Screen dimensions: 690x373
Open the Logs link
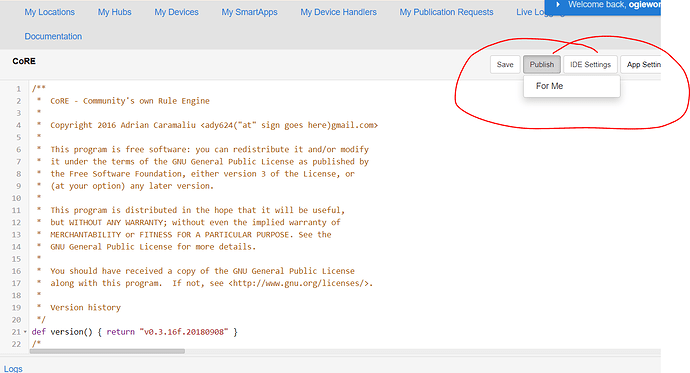click(13, 369)
